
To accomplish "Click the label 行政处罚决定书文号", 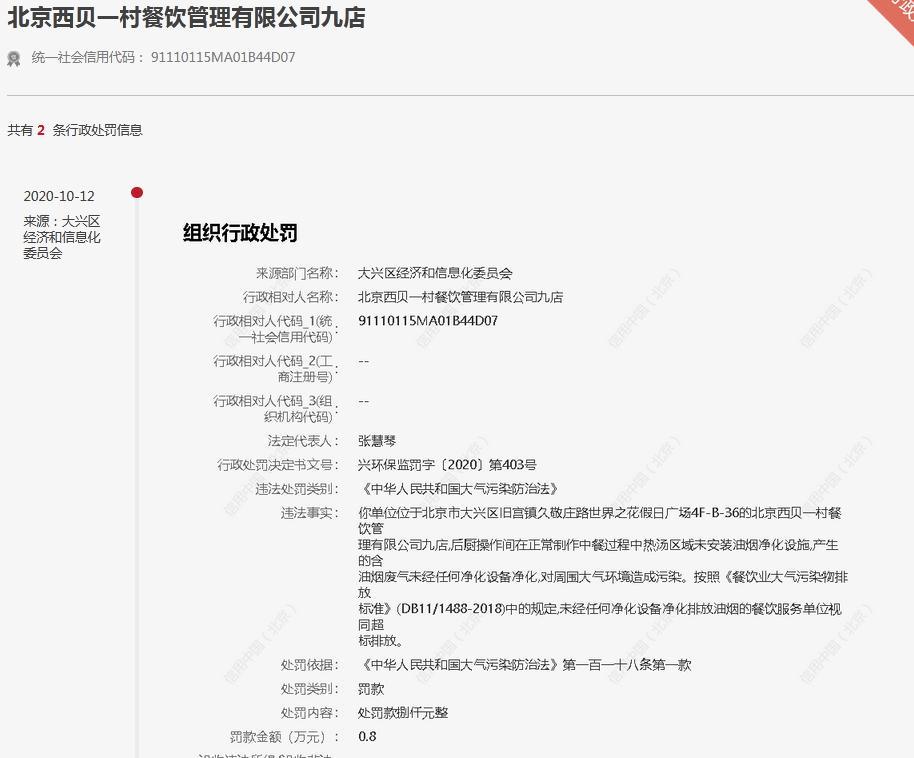I will coord(277,465).
